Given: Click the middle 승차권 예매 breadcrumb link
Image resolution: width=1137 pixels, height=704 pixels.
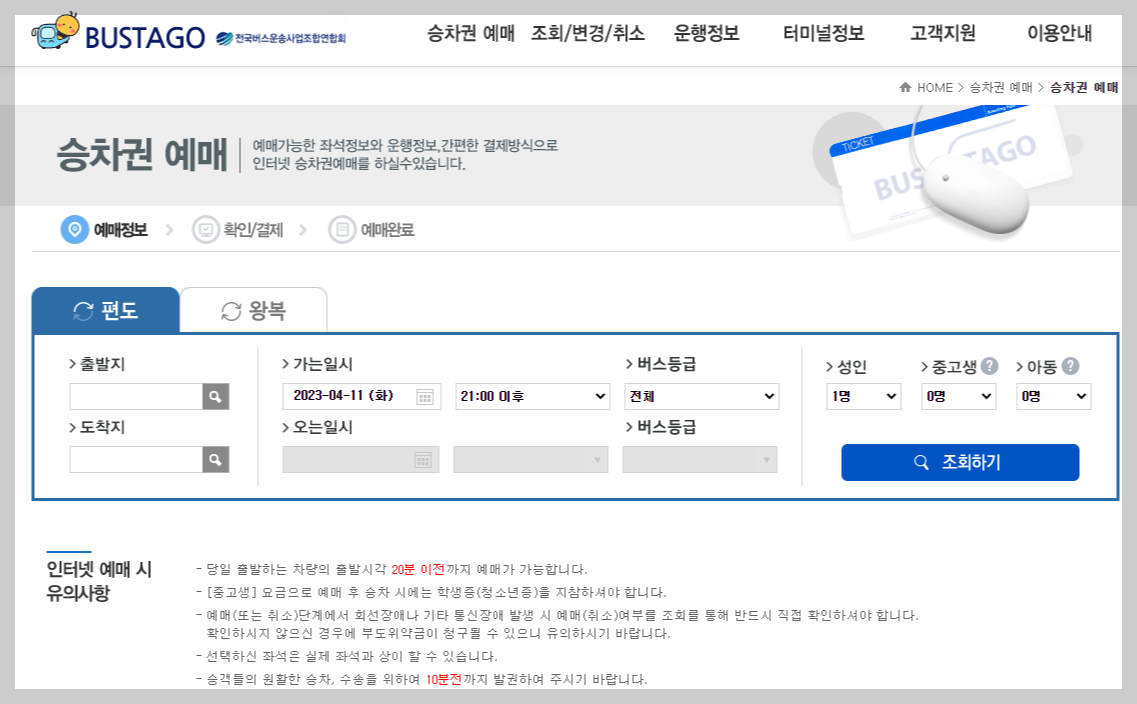Looking at the screenshot, I should click(1001, 88).
